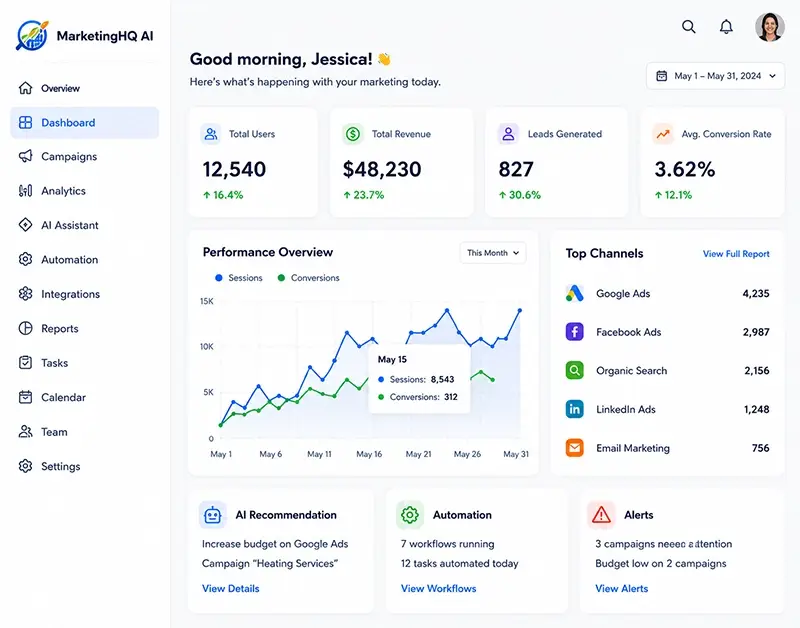Image resolution: width=800 pixels, height=628 pixels.
Task: Click the Total Users people icon
Action: pyautogui.click(x=211, y=134)
